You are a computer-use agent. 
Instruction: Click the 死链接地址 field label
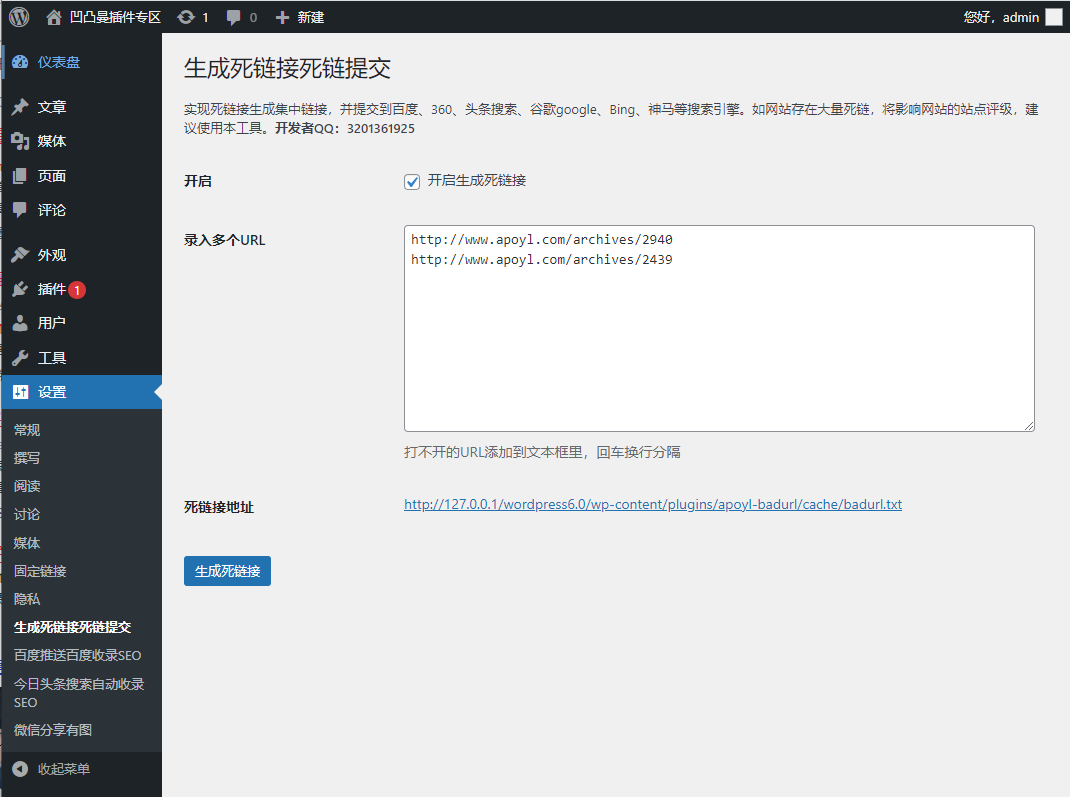(218, 507)
